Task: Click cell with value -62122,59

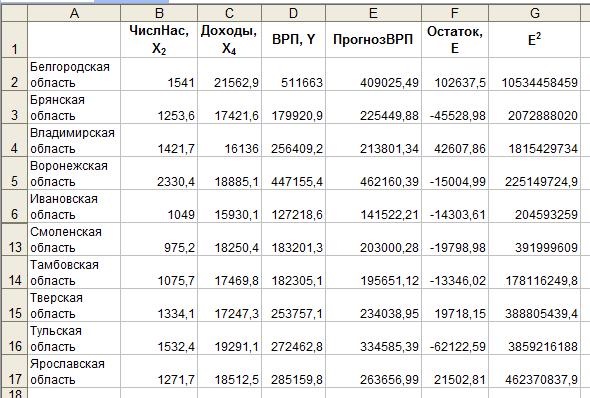Action: 455,338
